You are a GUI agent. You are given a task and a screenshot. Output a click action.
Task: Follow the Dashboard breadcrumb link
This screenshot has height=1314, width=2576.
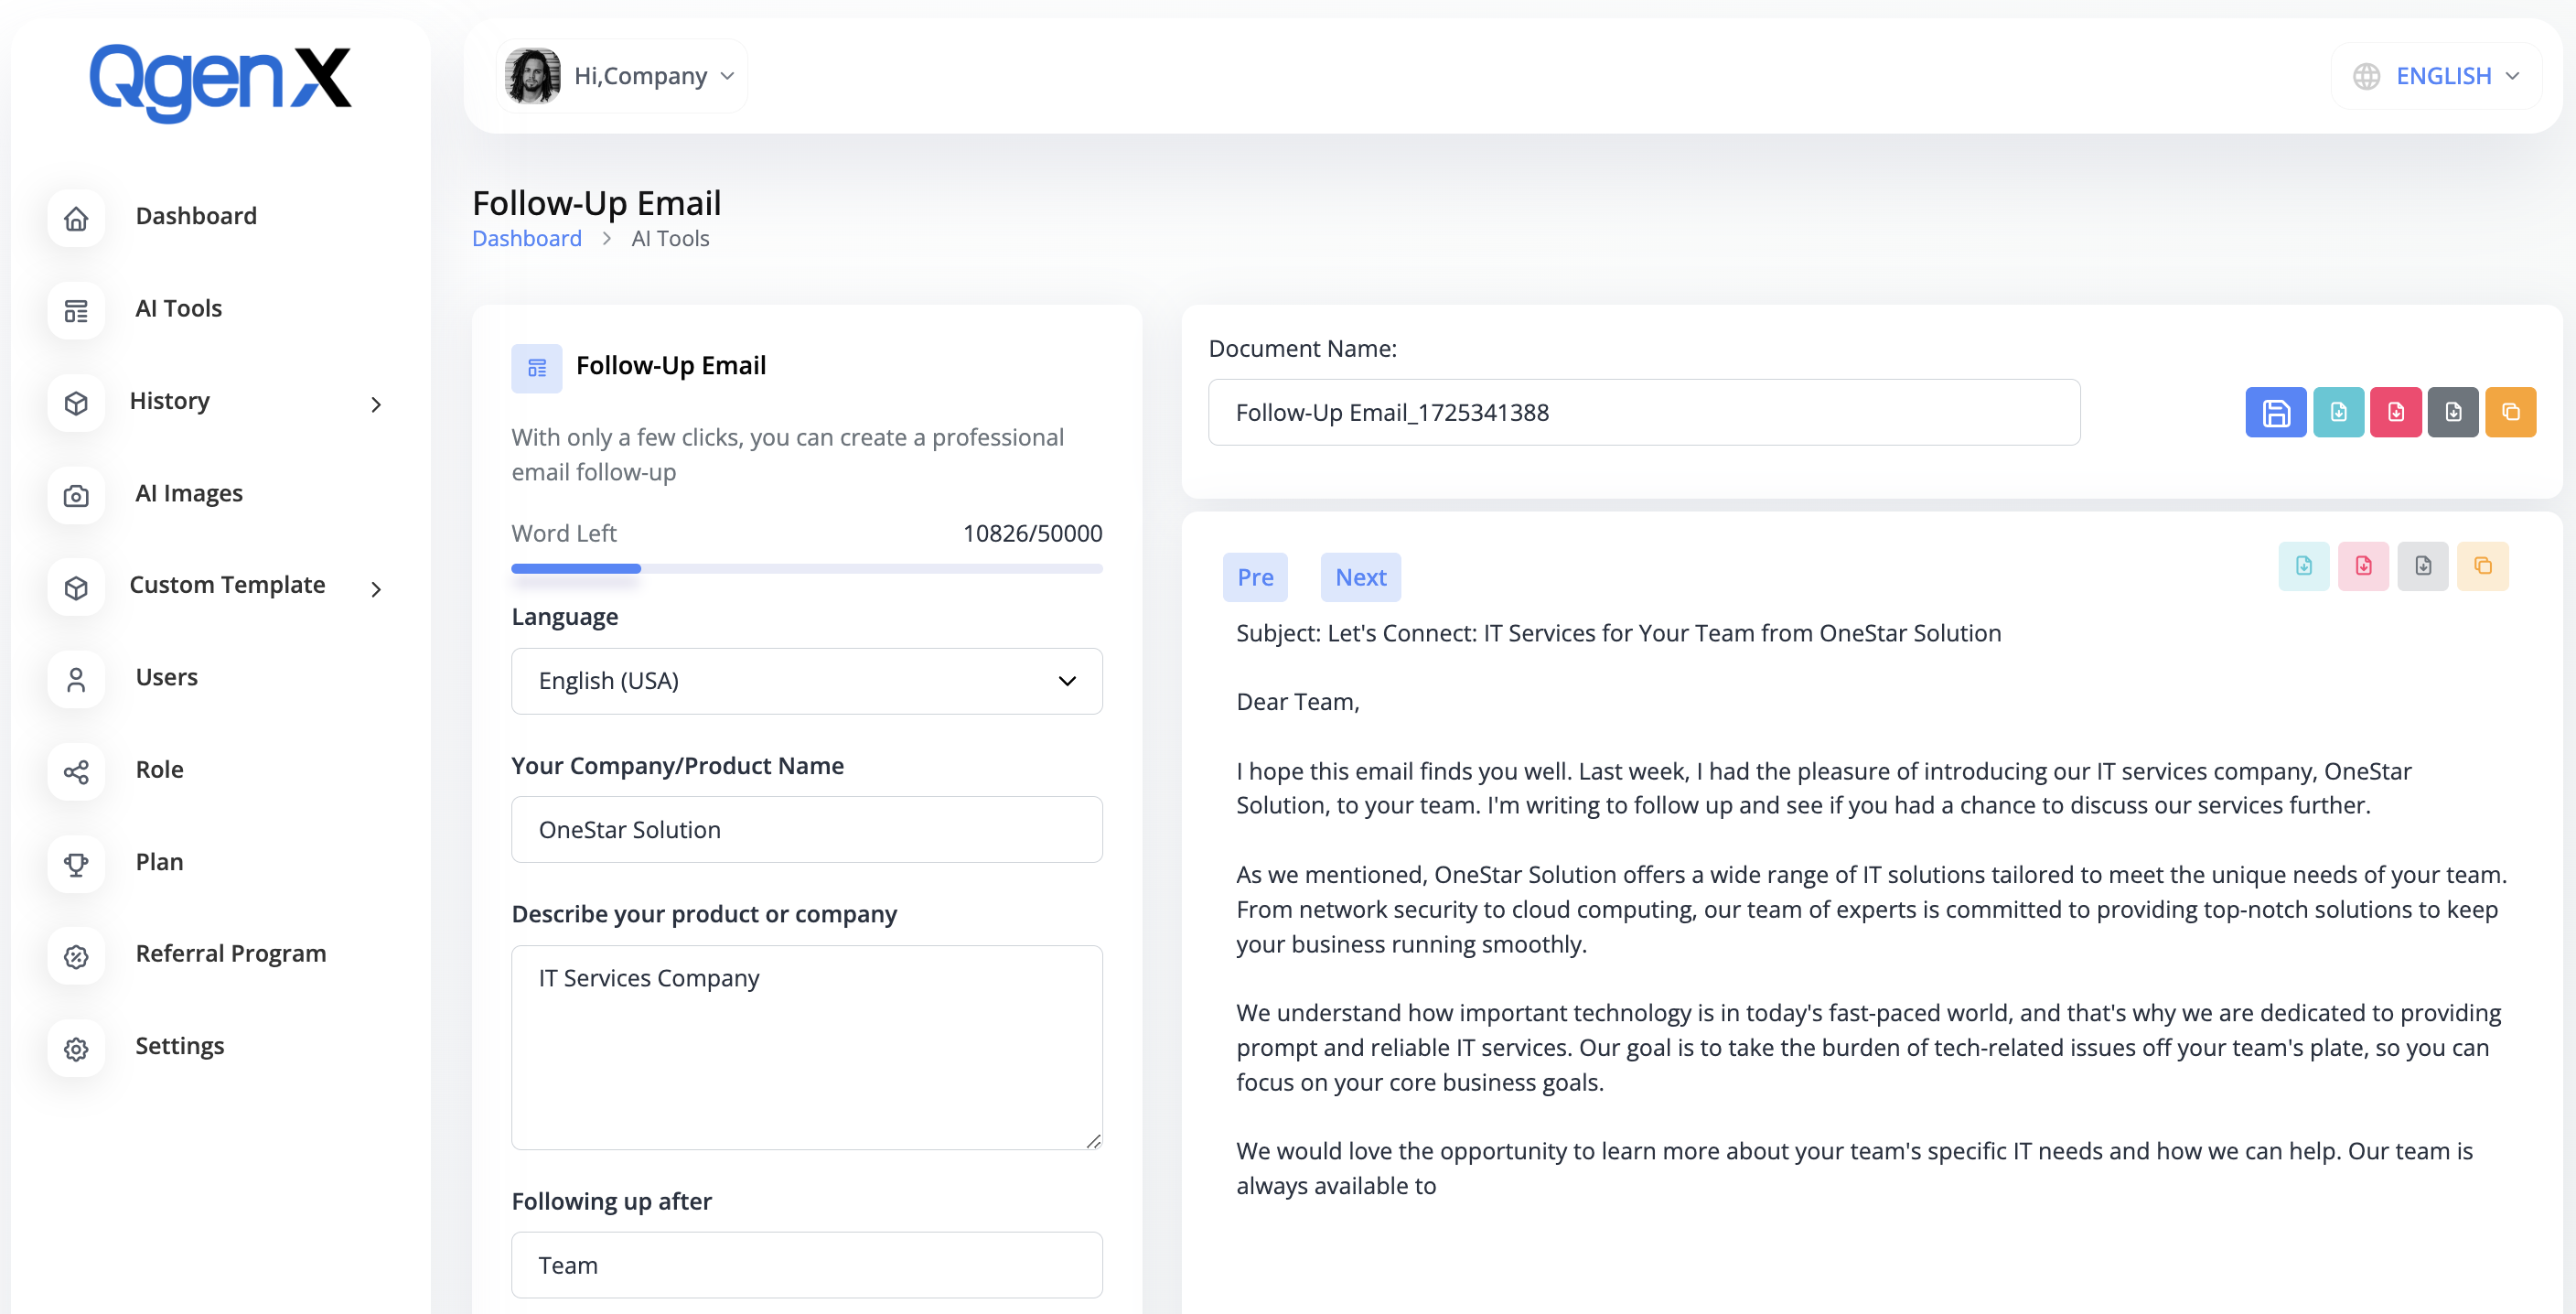point(527,238)
